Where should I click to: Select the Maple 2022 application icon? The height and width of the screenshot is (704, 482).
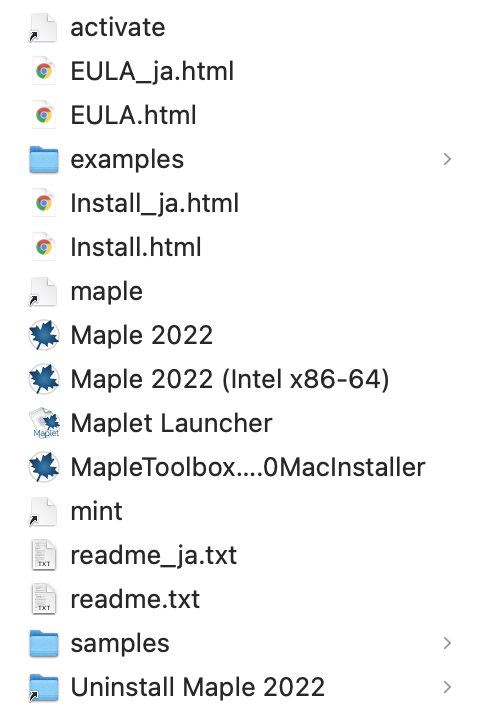(44, 335)
